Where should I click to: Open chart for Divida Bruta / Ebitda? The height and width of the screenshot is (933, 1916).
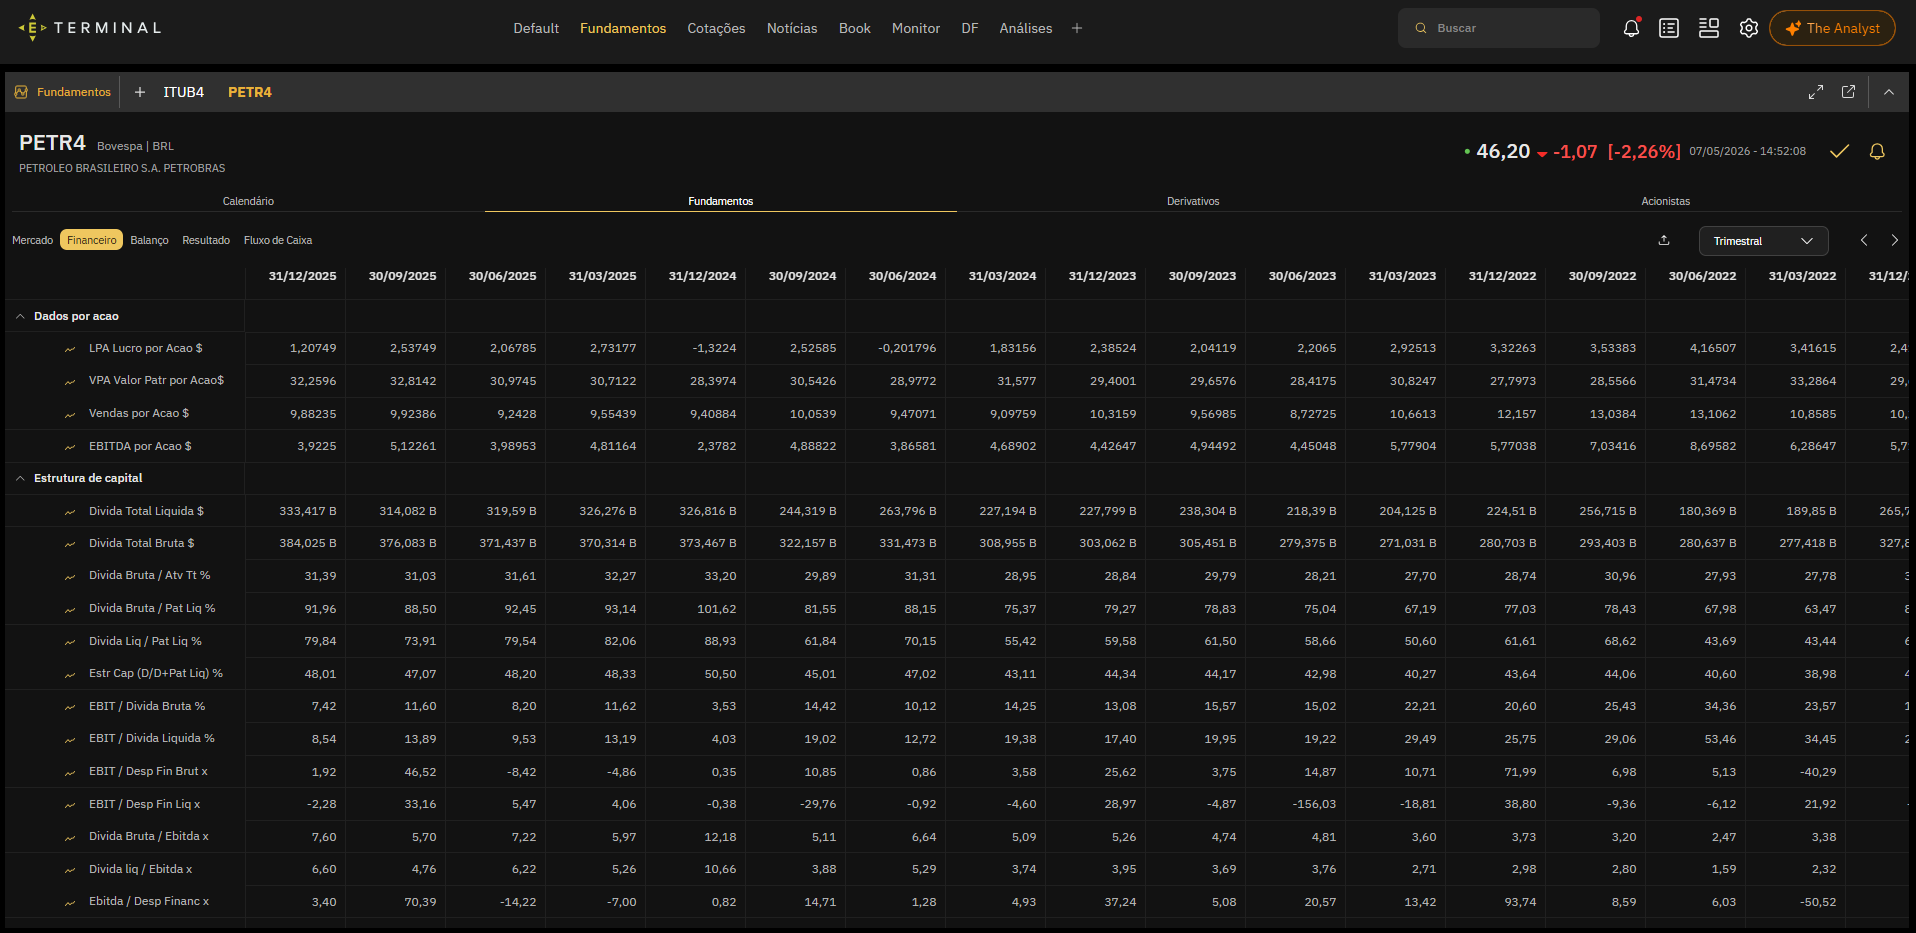[70, 837]
